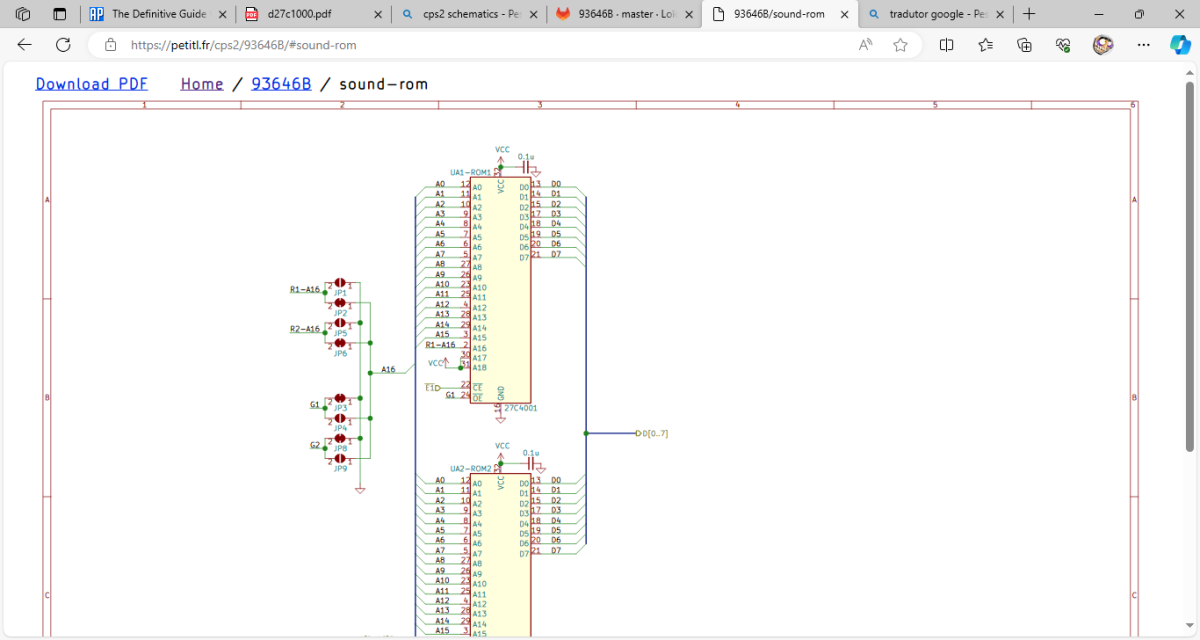
Task: Switch to the 93646B master tab
Action: coord(625,15)
